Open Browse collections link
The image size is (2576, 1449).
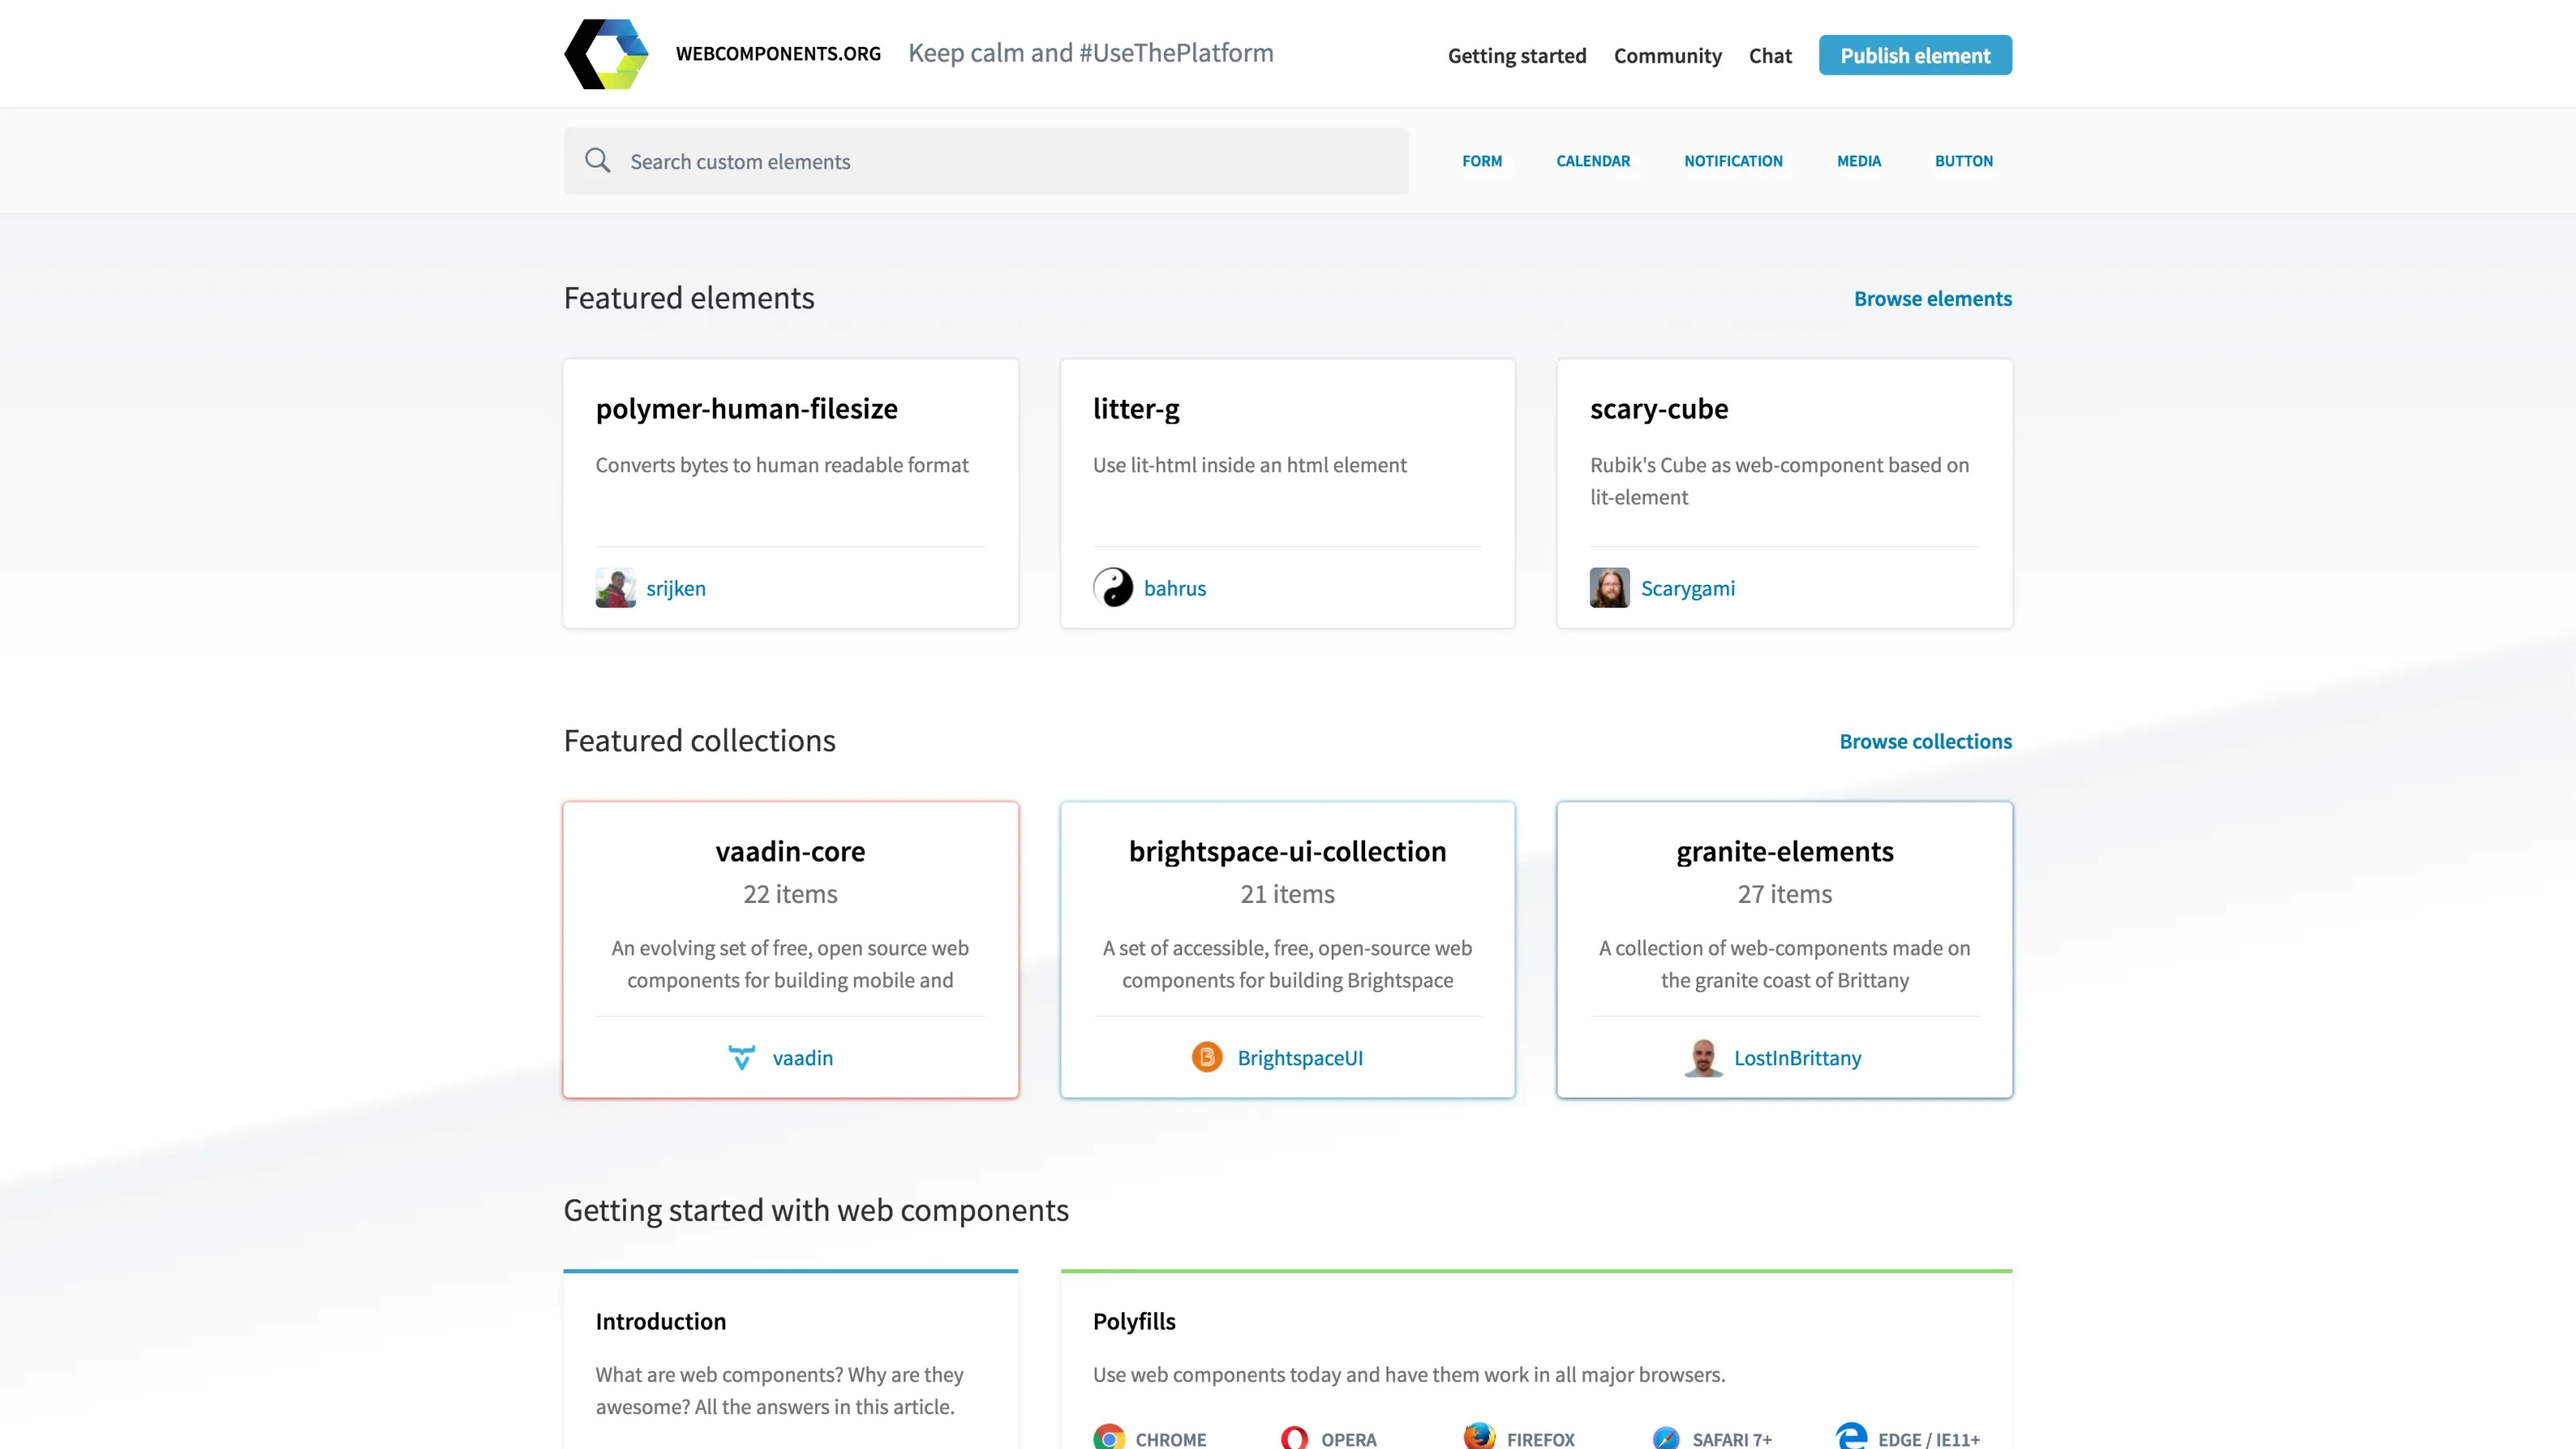point(1925,741)
